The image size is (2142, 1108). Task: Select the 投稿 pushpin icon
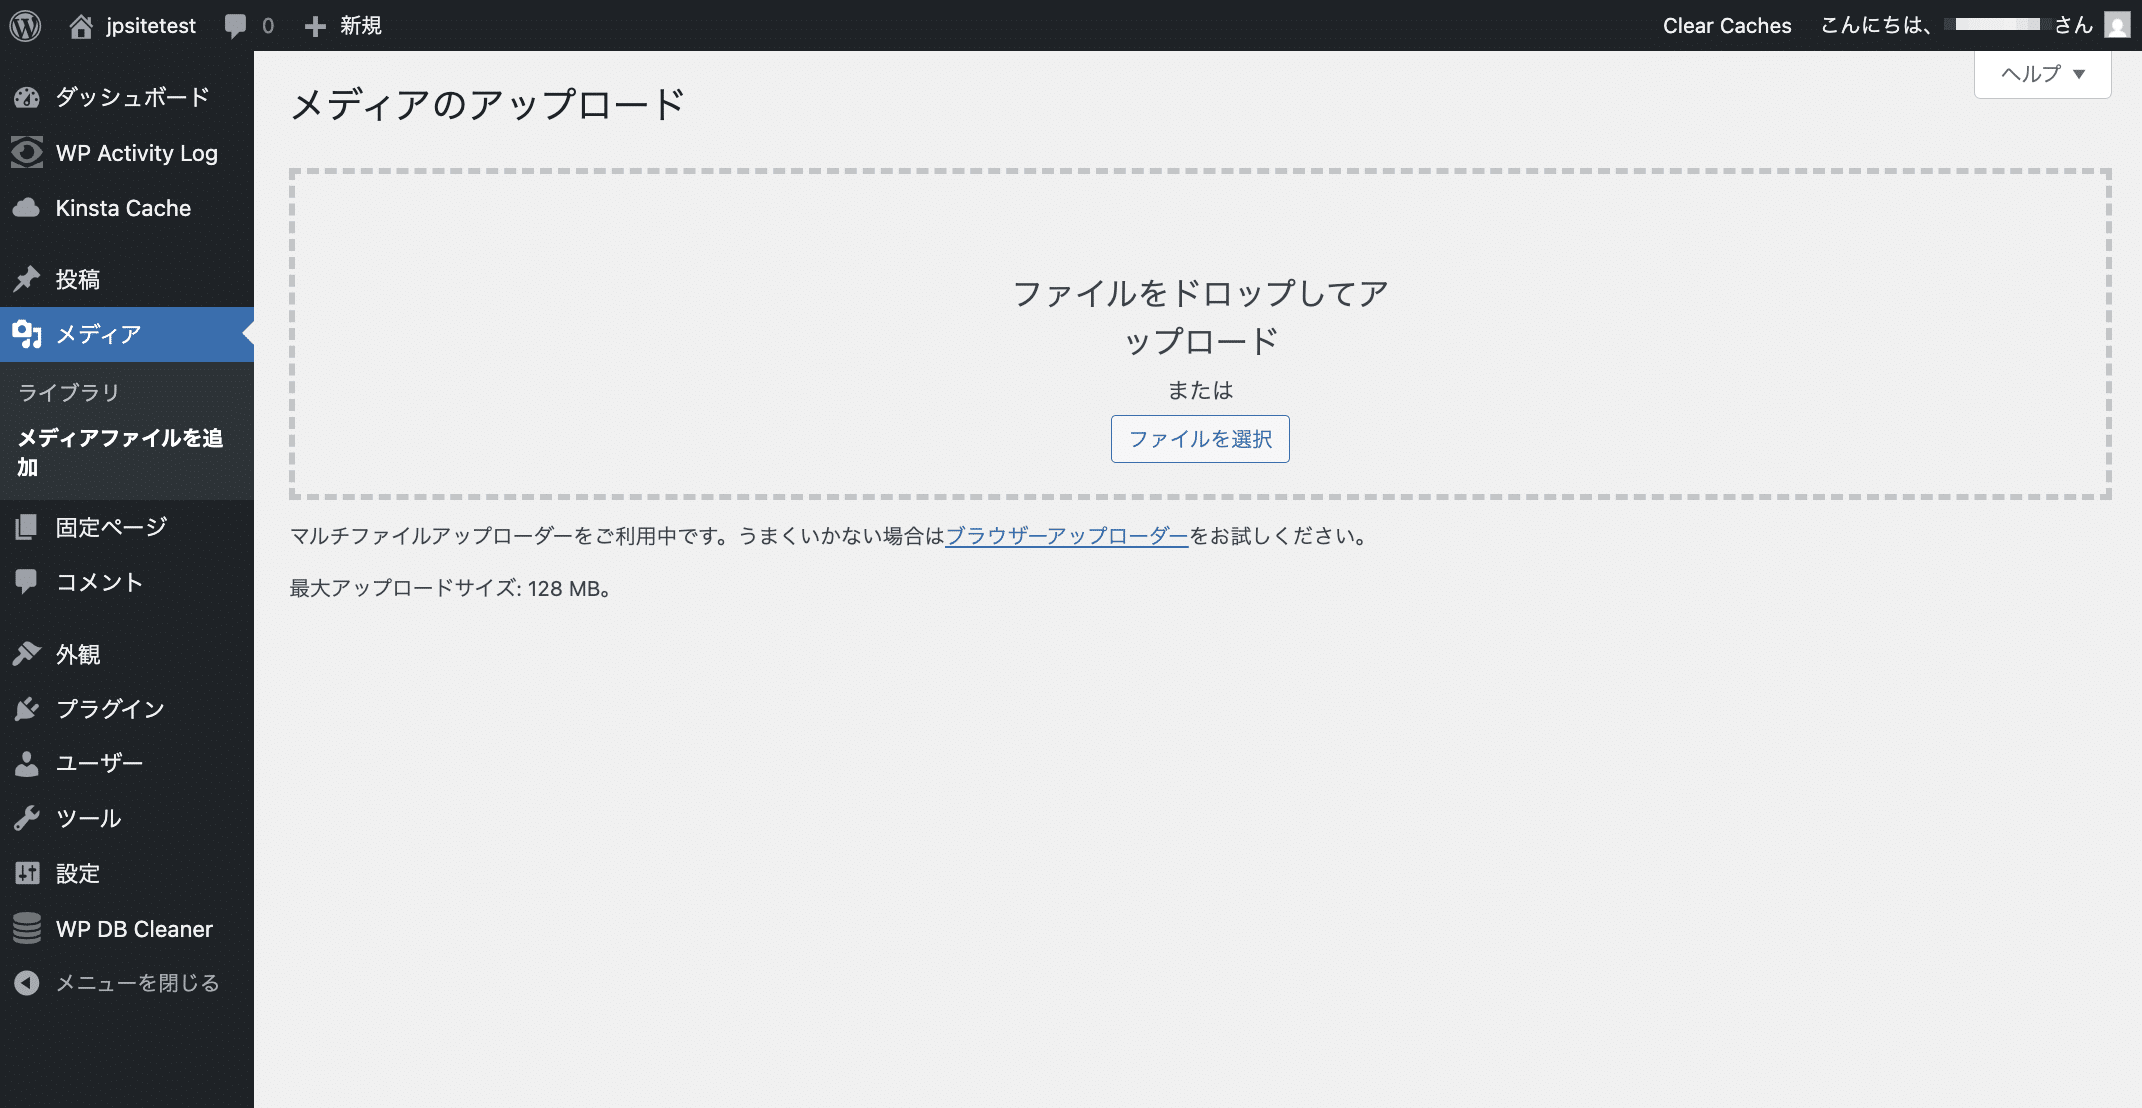click(x=27, y=278)
